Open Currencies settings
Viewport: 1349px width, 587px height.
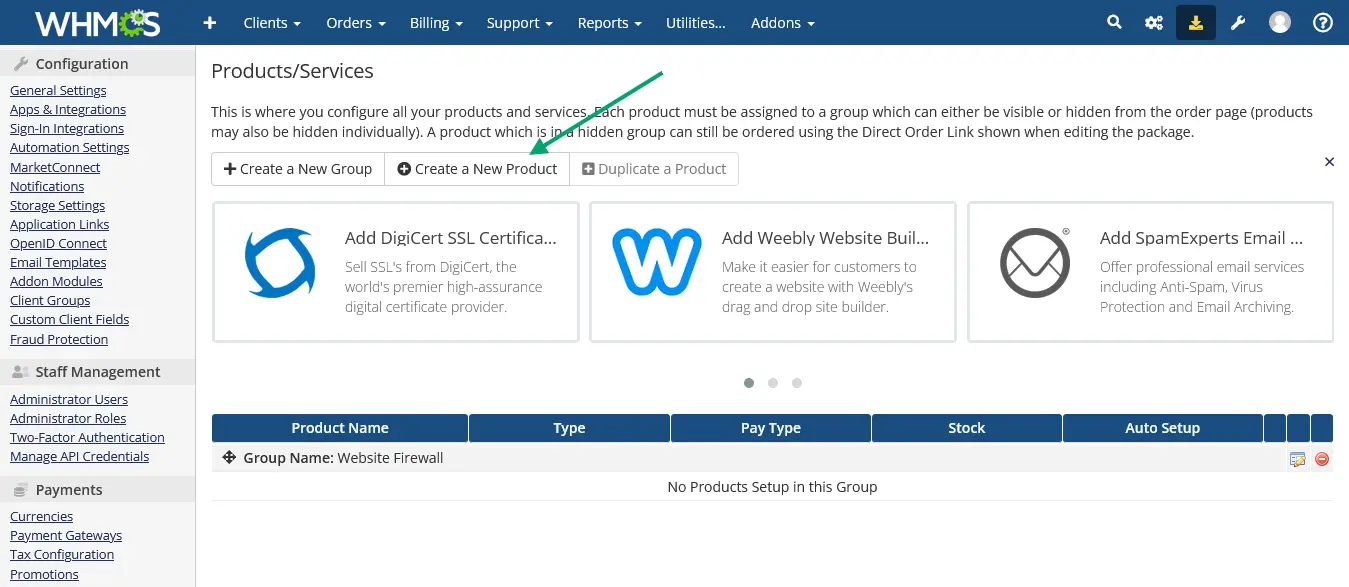[41, 516]
